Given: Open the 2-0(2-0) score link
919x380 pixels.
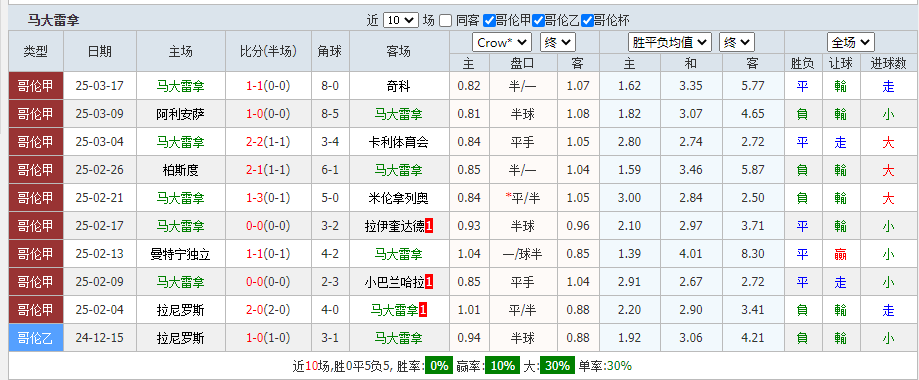Looking at the screenshot, I should [268, 310].
